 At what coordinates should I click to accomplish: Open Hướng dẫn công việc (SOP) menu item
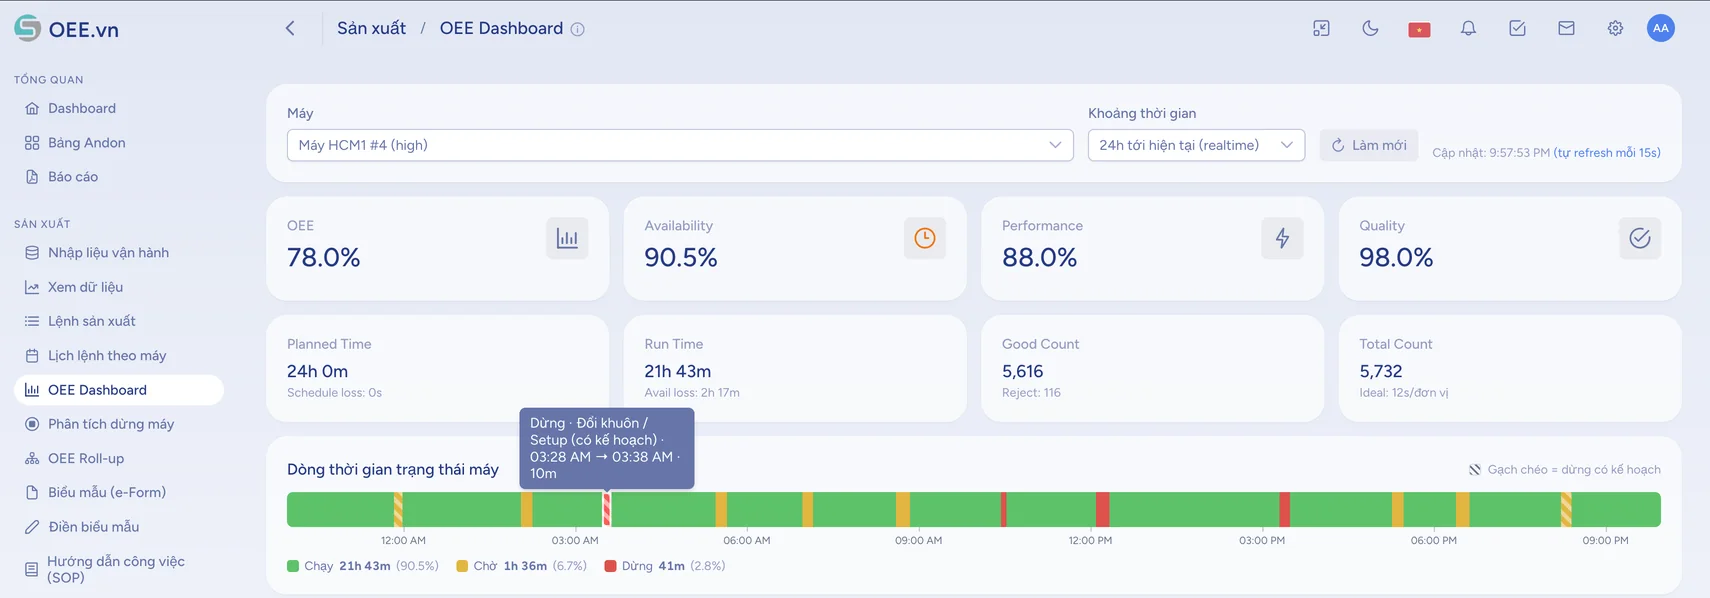point(119,569)
